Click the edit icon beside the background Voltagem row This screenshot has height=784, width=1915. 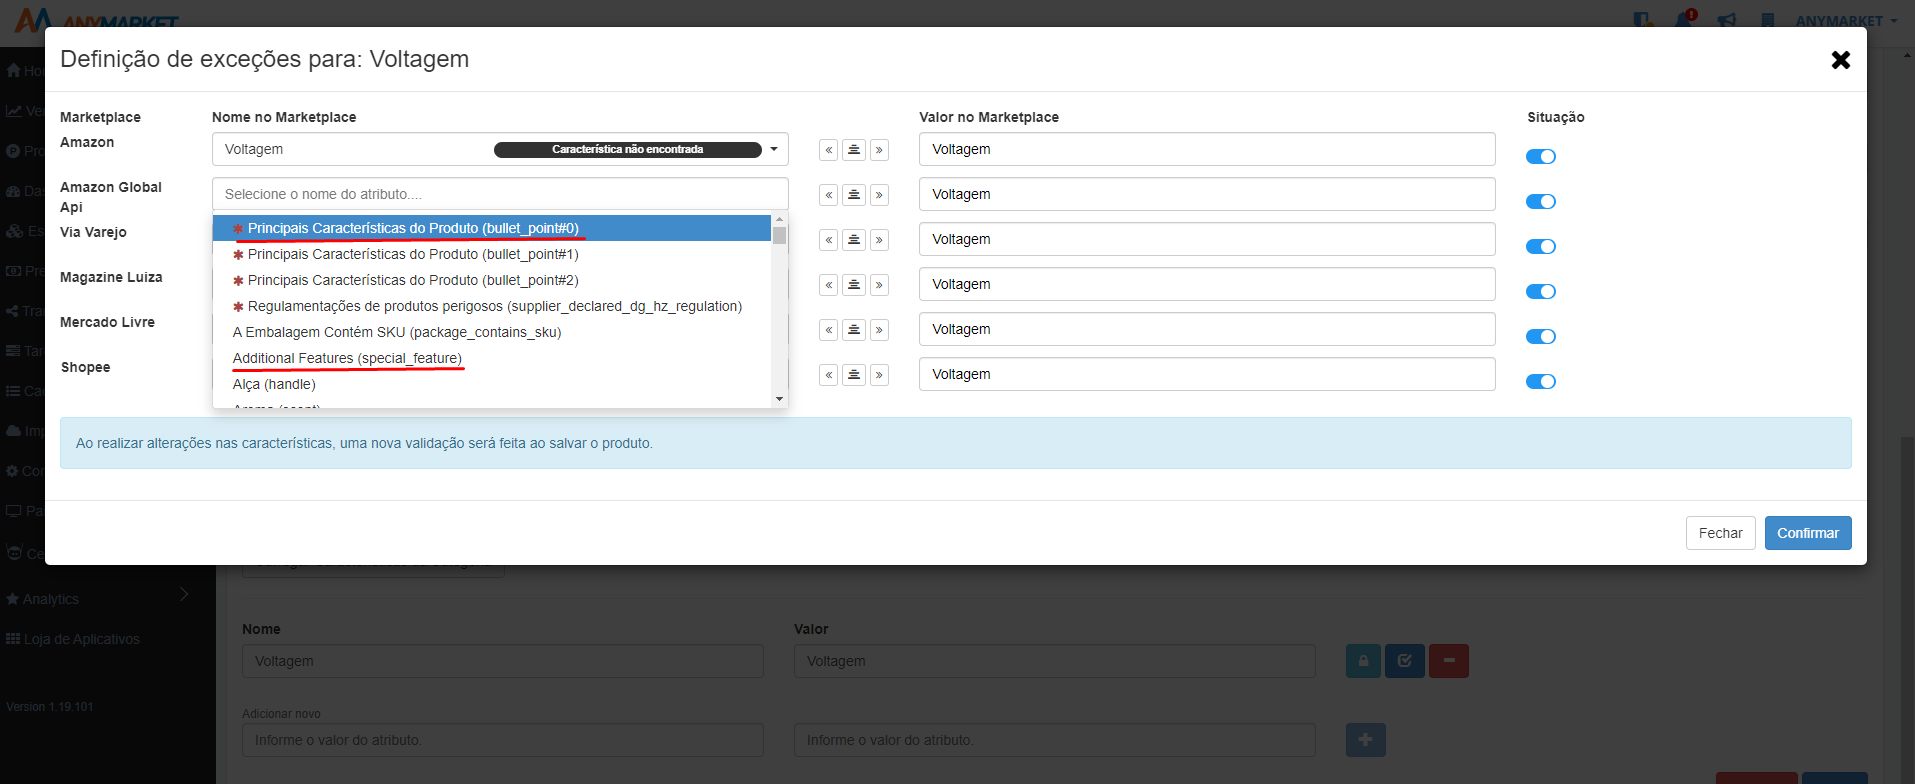click(1405, 661)
